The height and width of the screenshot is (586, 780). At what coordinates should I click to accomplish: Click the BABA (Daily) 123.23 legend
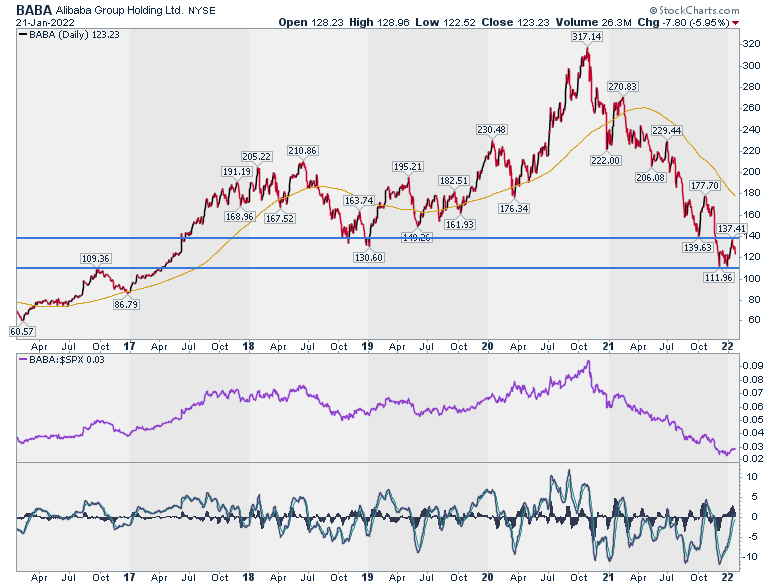(69, 34)
